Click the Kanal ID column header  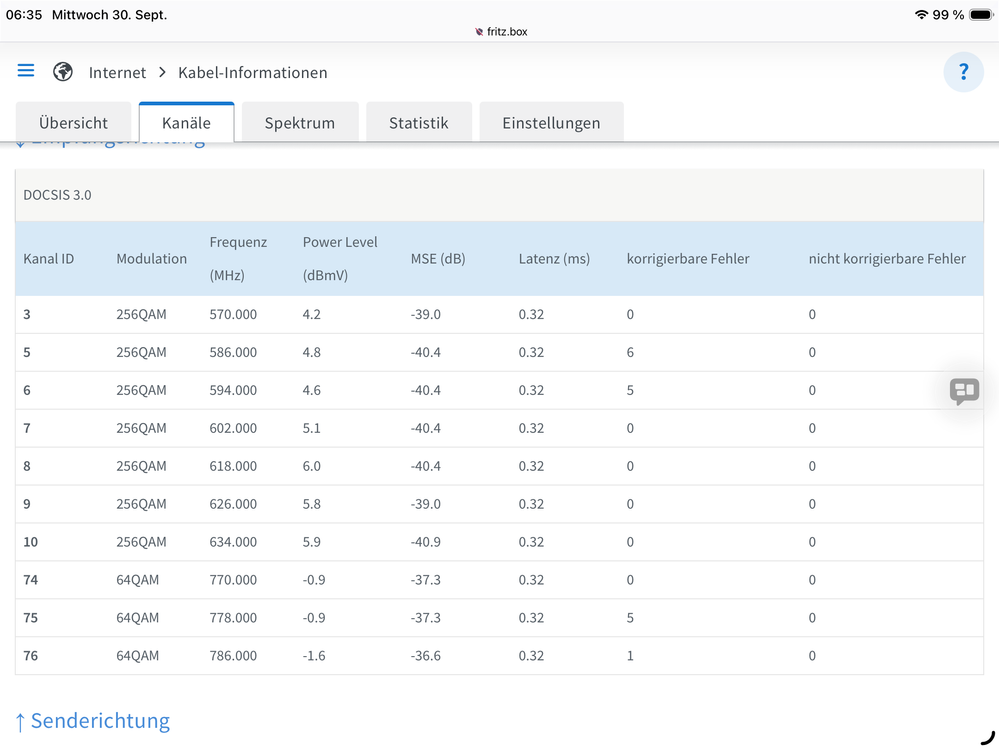coord(48,259)
